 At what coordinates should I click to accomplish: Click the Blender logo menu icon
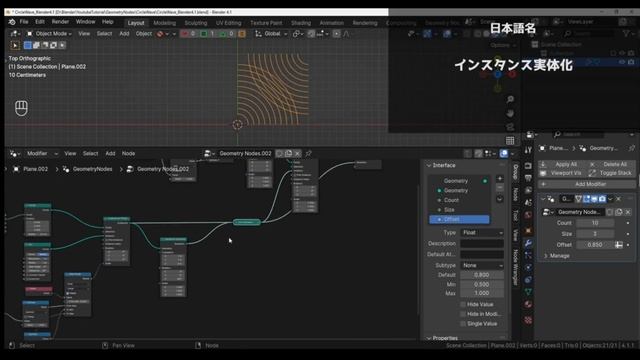(12, 22)
